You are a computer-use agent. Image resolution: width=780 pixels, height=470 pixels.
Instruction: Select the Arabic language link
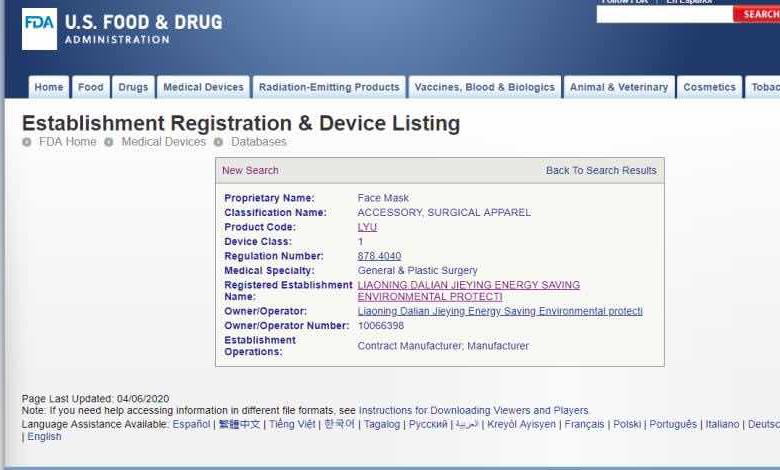pos(467,424)
